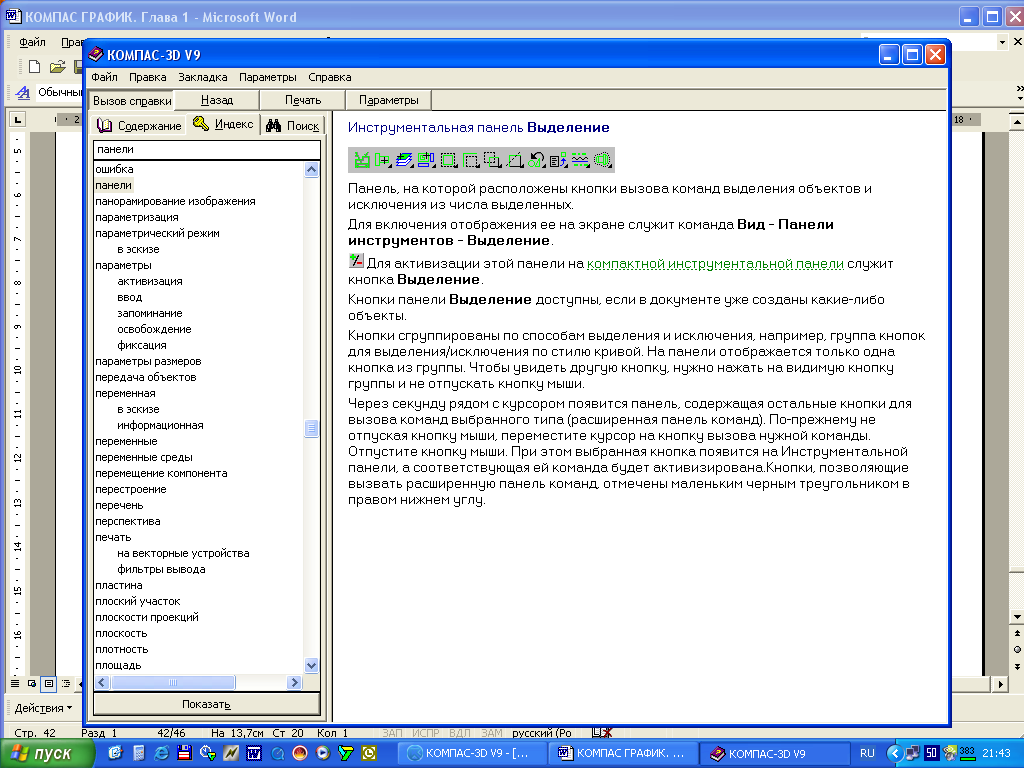Open Word's Действия drawing dropdown
1024x768 pixels.
coord(43,708)
